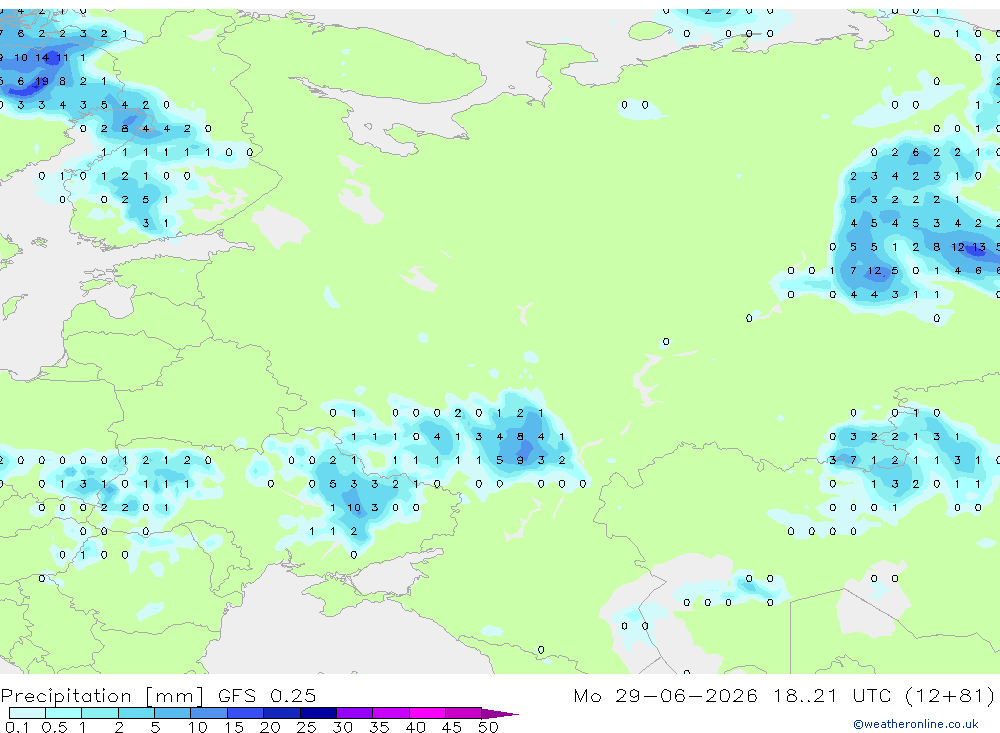Image resolution: width=1000 pixels, height=733 pixels.
Task: Select the 35–40 mm violet legend swatch
Action: click(390, 713)
